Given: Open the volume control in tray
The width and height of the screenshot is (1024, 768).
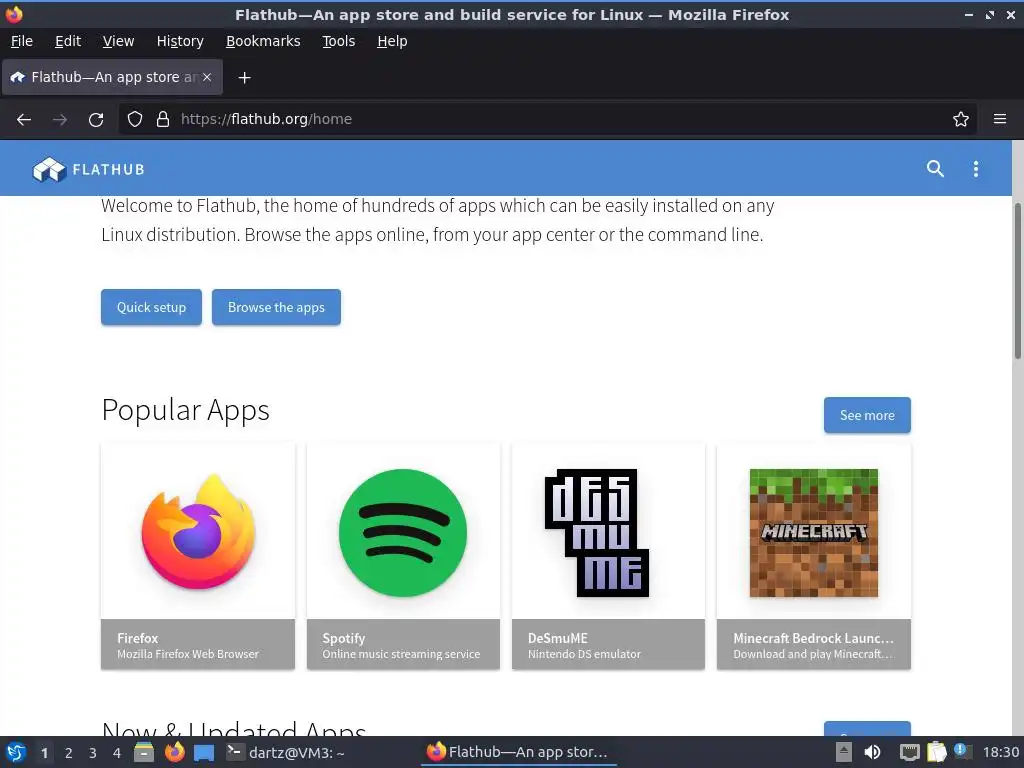Looking at the screenshot, I should (x=872, y=752).
